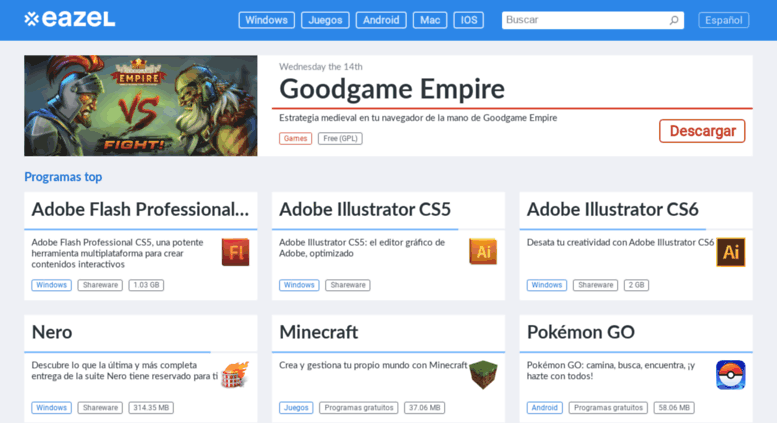Image resolution: width=777 pixels, height=423 pixels.
Task: Open the Programas top heading link
Action: click(x=63, y=177)
